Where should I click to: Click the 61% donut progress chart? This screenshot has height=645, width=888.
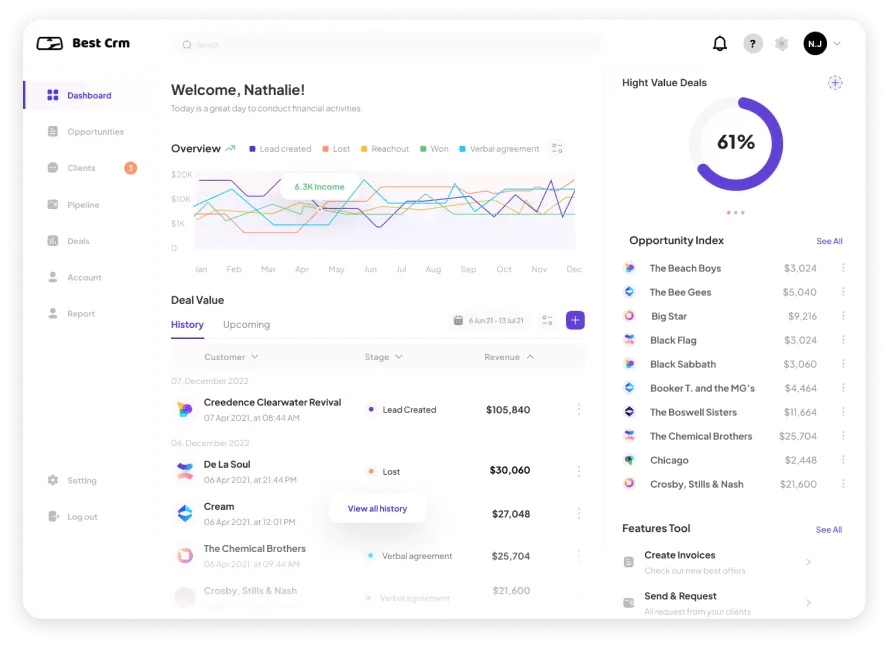click(736, 143)
